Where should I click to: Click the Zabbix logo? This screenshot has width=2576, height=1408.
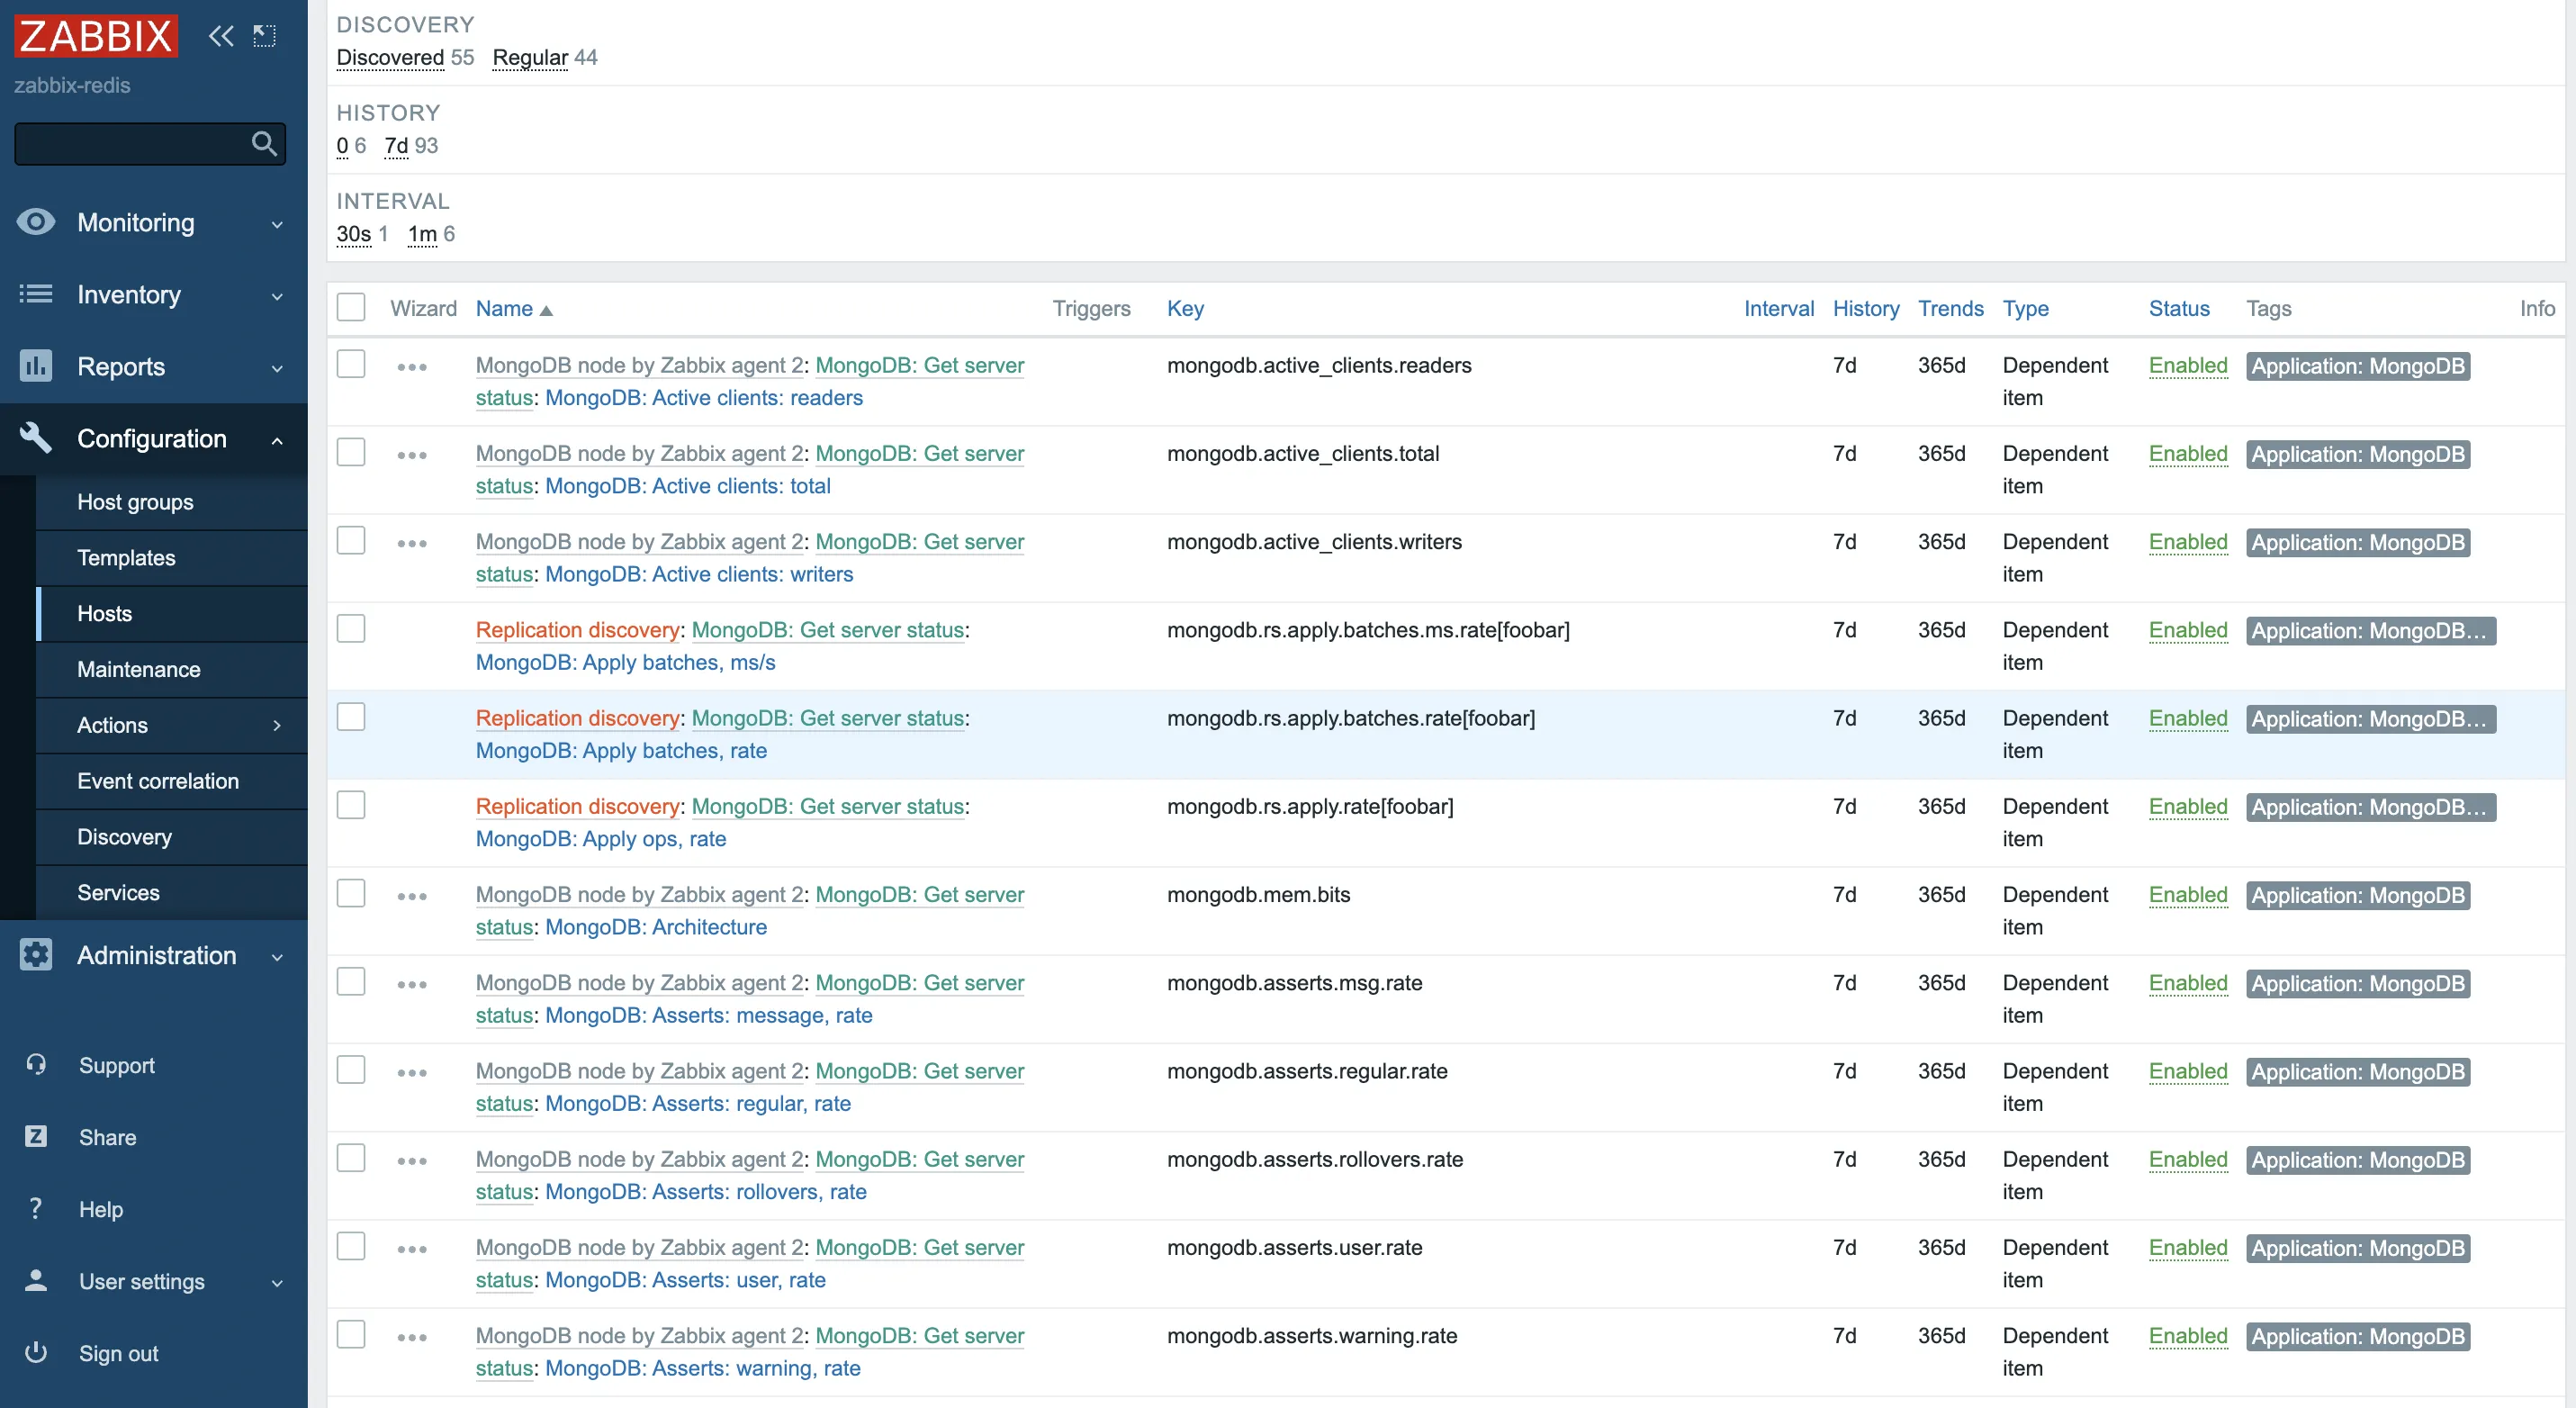(x=95, y=36)
